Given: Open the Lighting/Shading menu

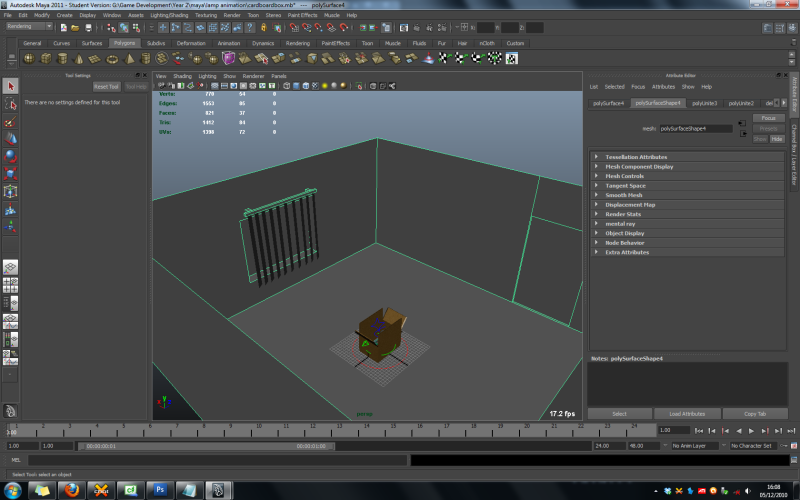Looking at the screenshot, I should (169, 15).
